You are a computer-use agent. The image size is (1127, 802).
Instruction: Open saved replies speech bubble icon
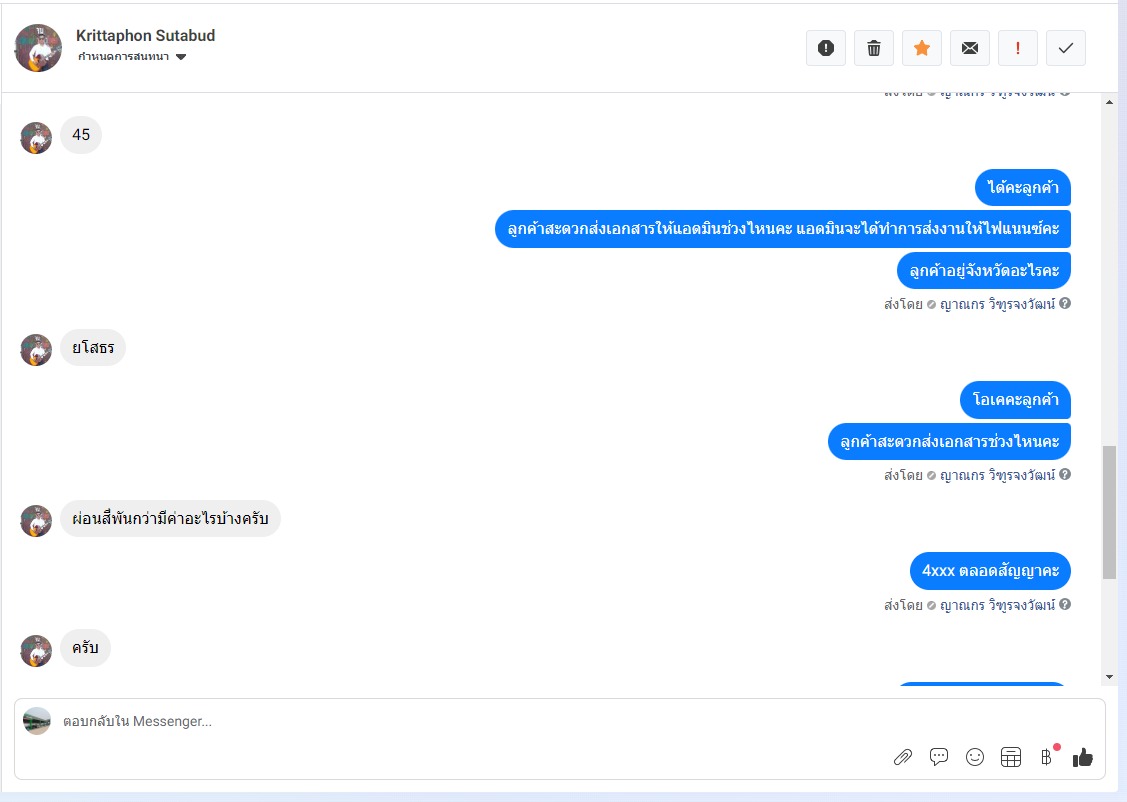tap(939, 757)
